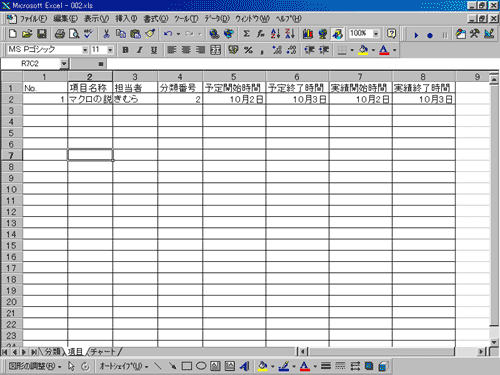This screenshot has height=375, width=500.
Task: Select the Rectangle drawing tool
Action: click(x=187, y=366)
